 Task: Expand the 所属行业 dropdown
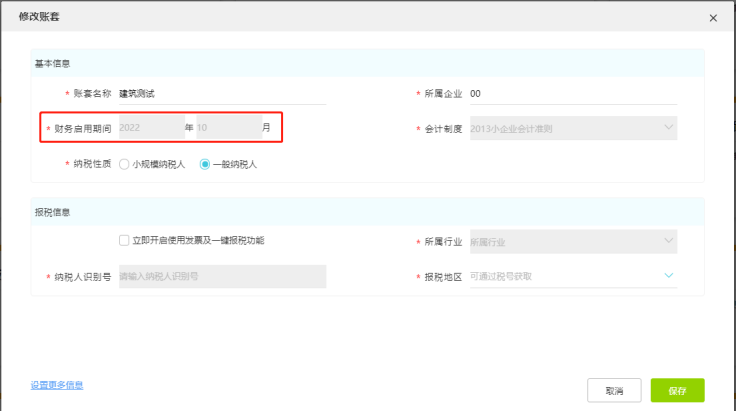pos(572,241)
